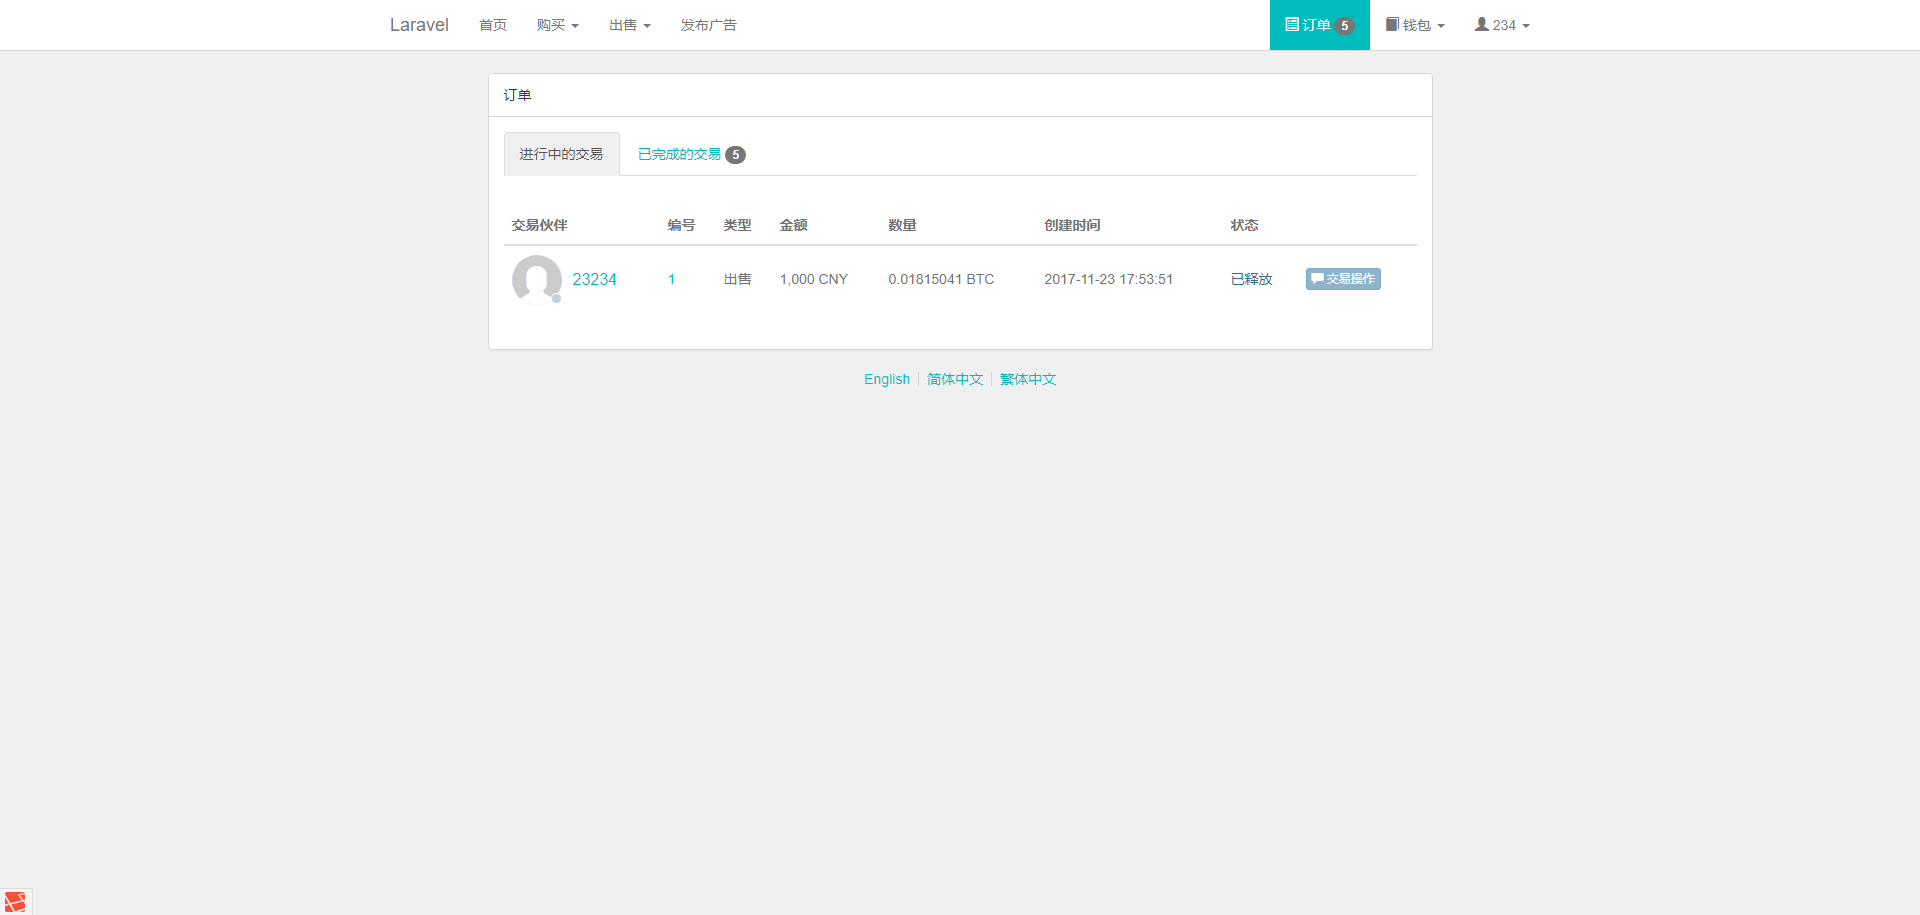Image resolution: width=1920 pixels, height=915 pixels.
Task: Click the 交易操作 button
Action: coord(1343,279)
